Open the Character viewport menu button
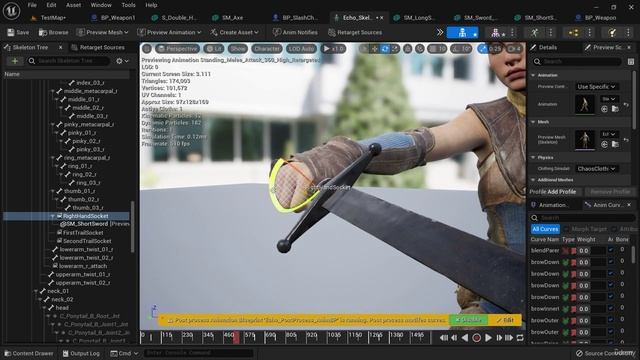Image resolution: width=640 pixels, height=360 pixels. click(267, 49)
